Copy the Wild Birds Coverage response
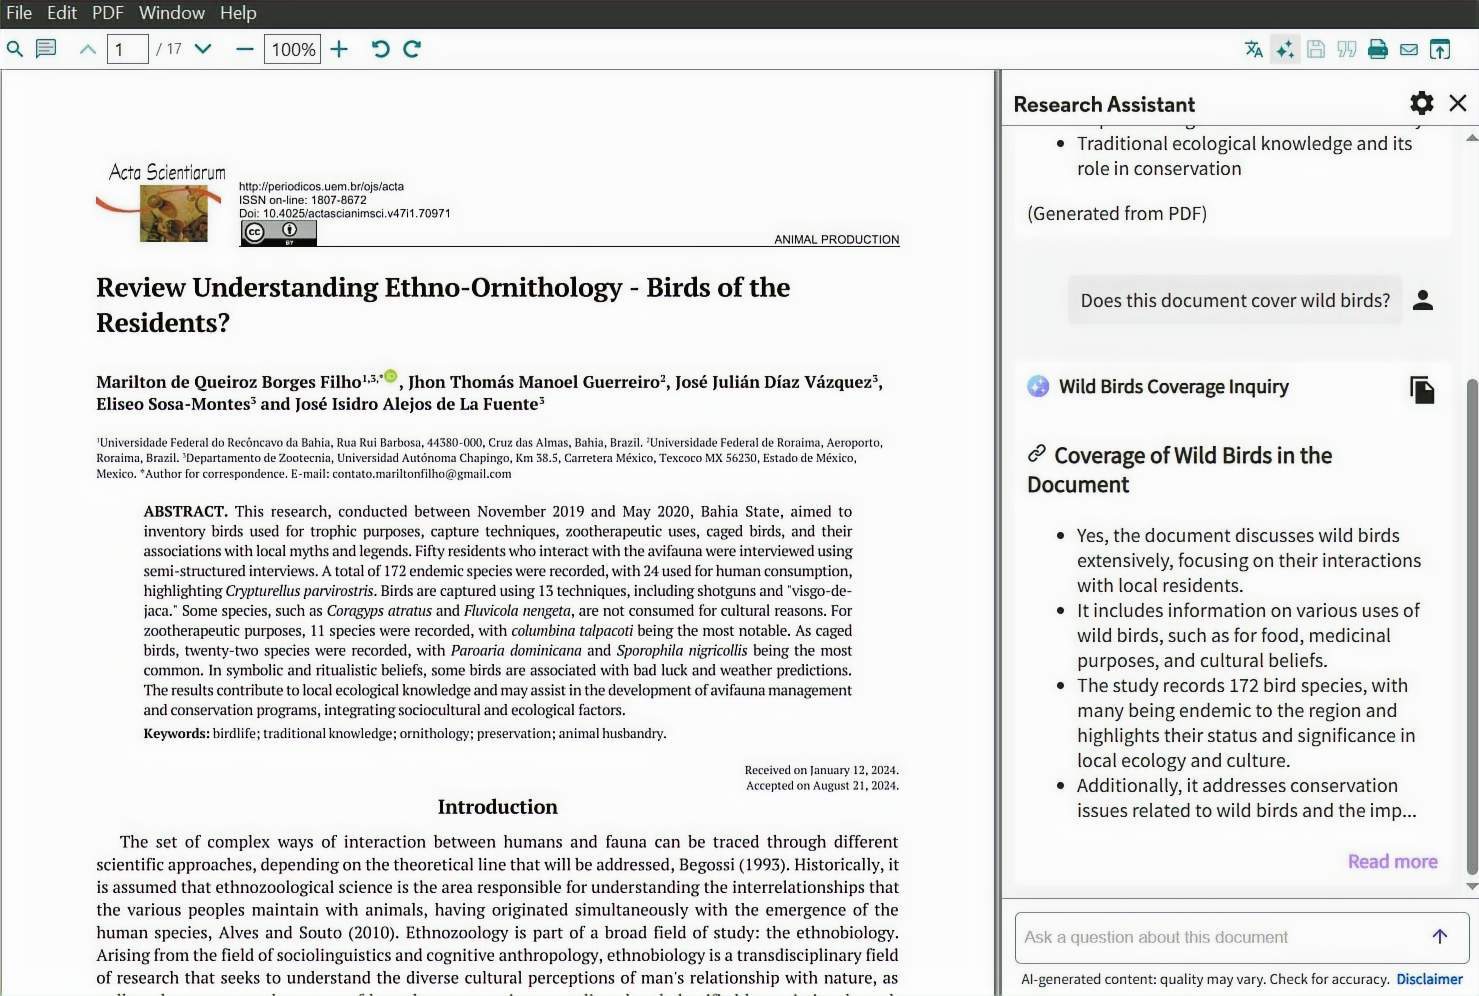This screenshot has height=996, width=1479. click(1423, 390)
